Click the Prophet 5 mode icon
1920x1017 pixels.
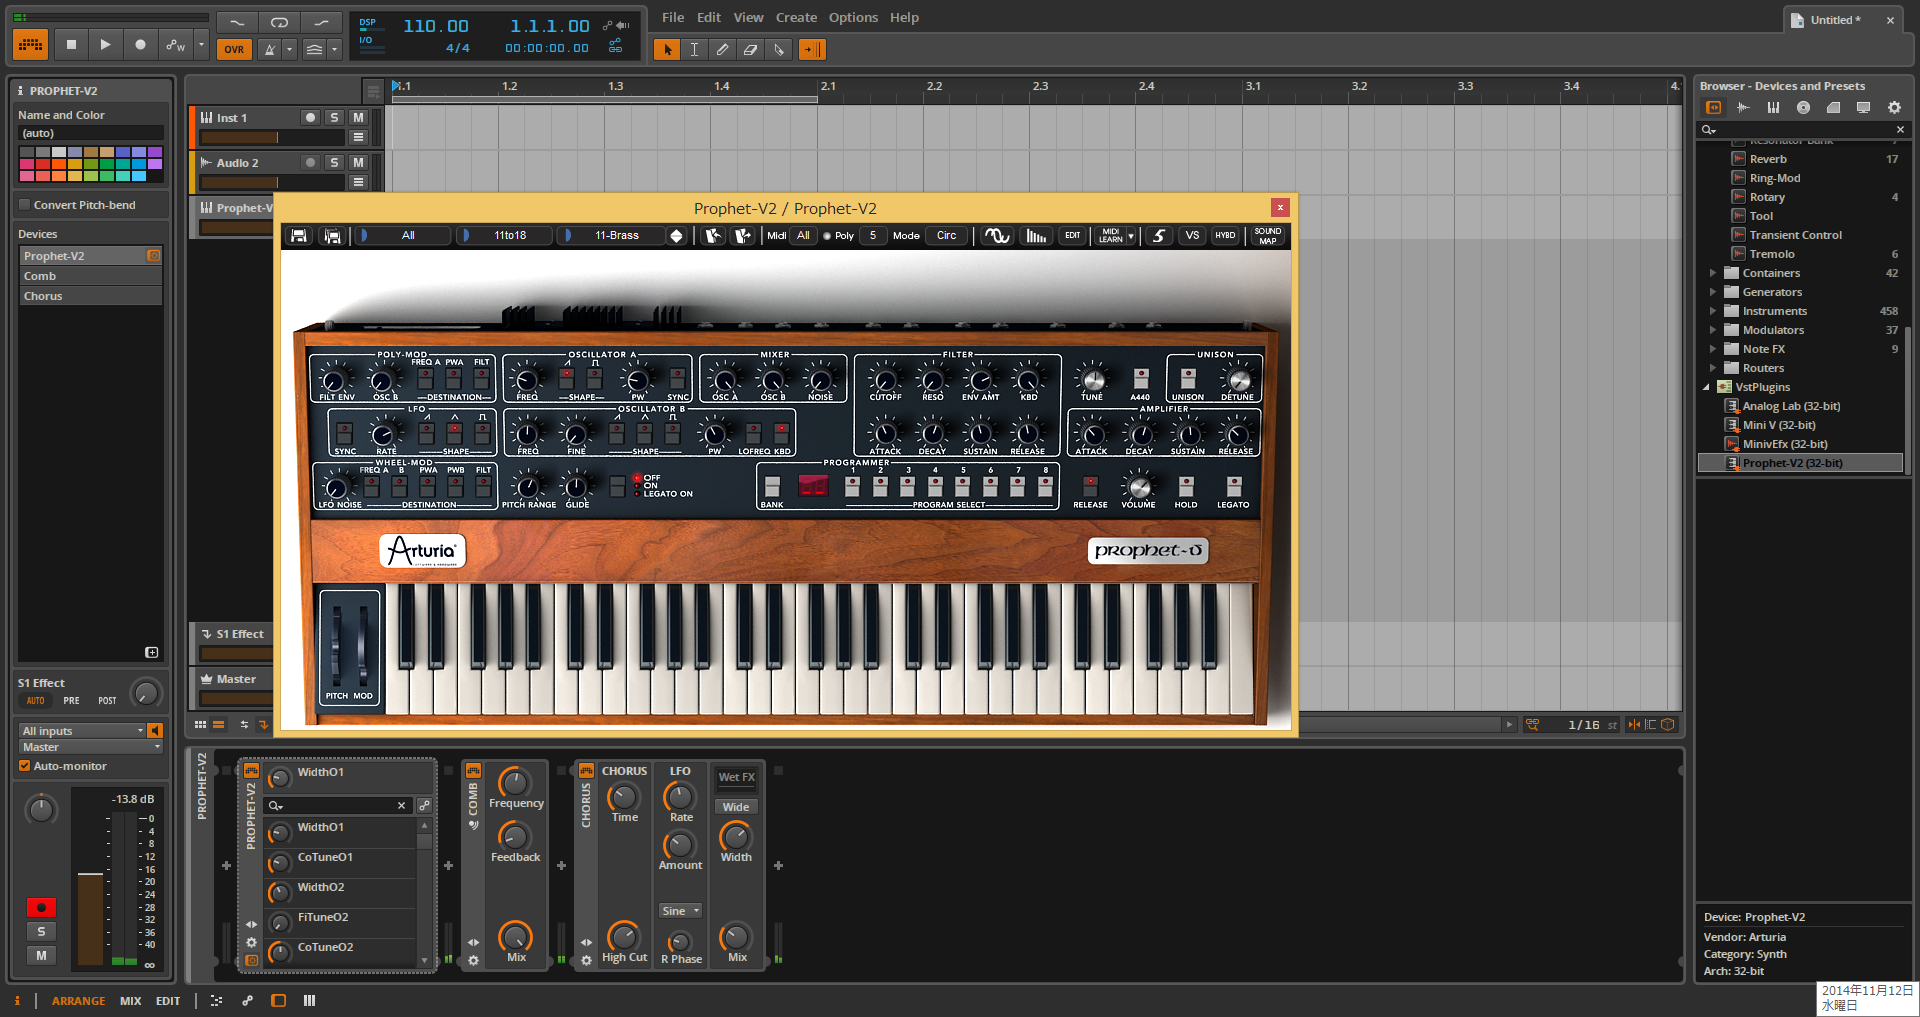(1159, 236)
